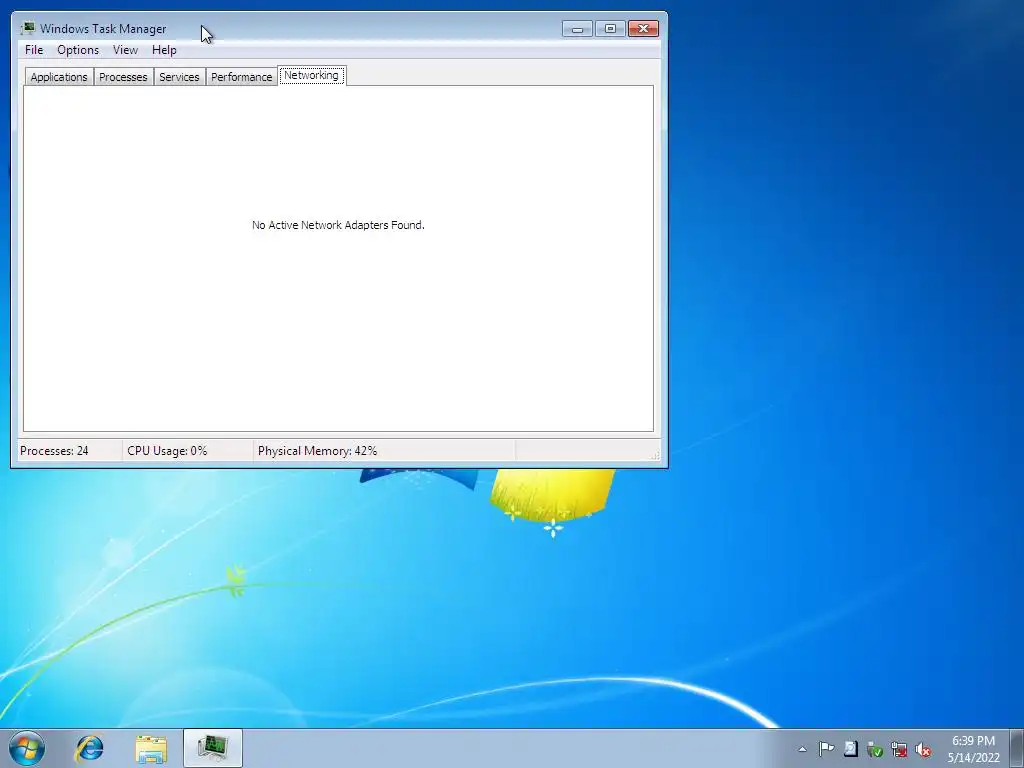Open the File menu
Viewport: 1024px width, 768px height.
(34, 50)
